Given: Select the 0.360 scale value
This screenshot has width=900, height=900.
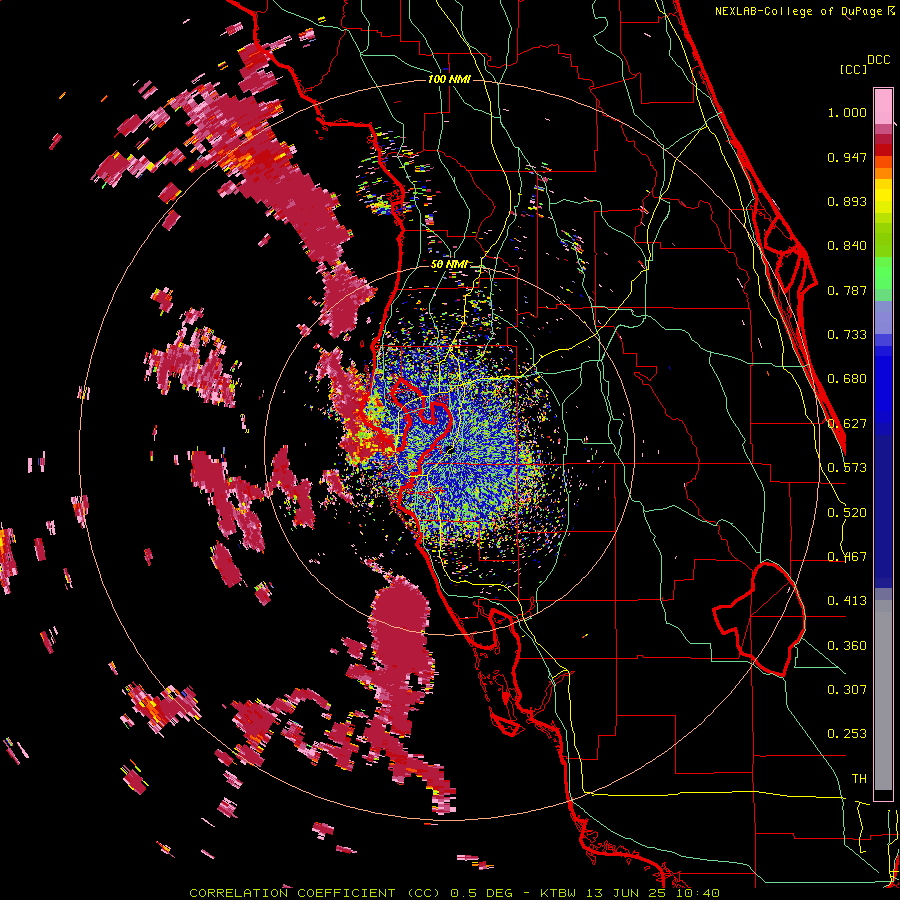Looking at the screenshot, I should [847, 646].
